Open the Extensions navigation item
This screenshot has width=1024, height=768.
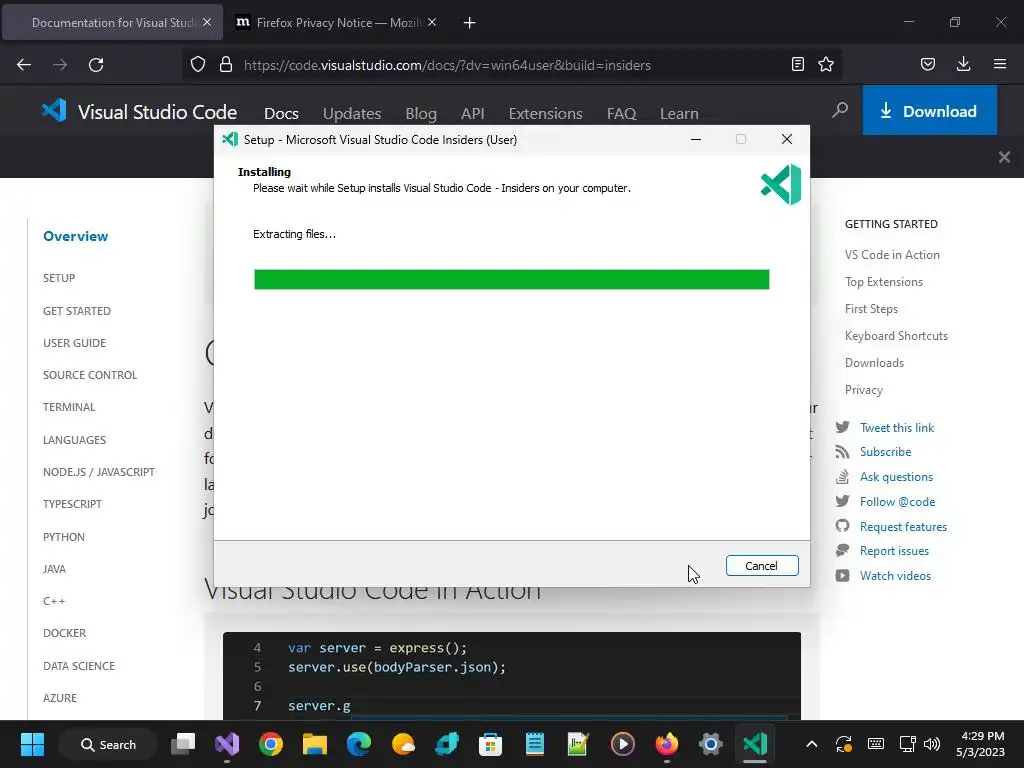coord(545,114)
